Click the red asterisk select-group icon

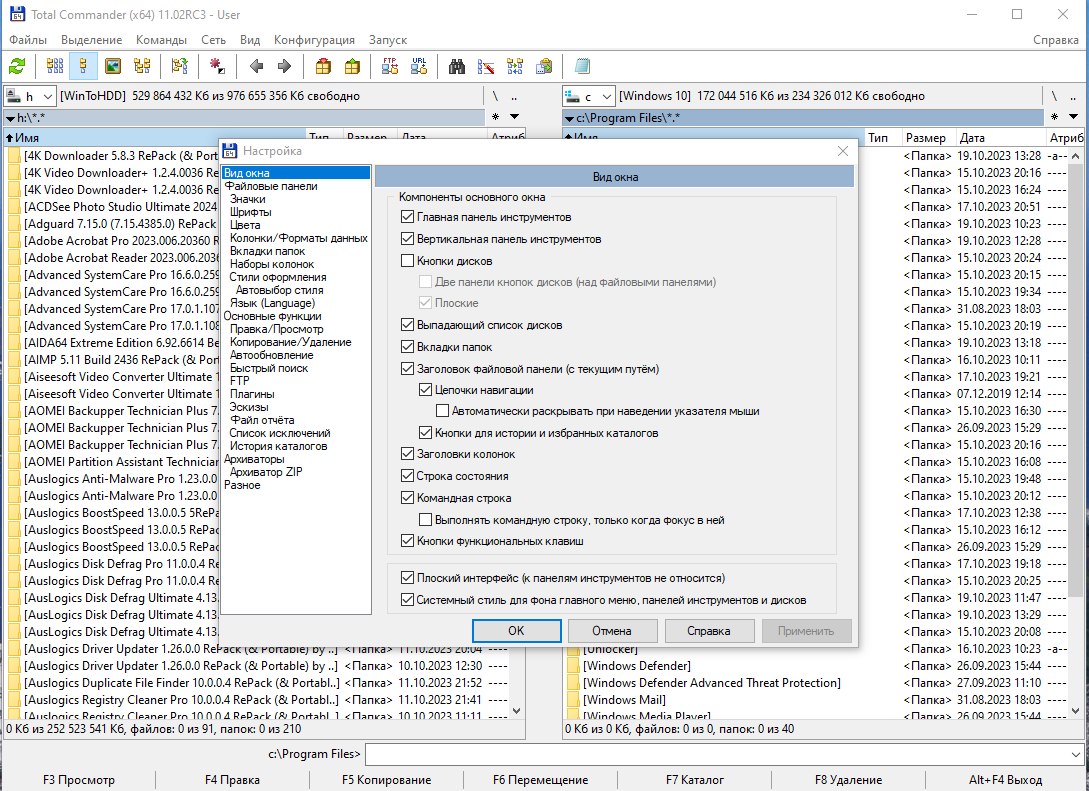(x=217, y=67)
